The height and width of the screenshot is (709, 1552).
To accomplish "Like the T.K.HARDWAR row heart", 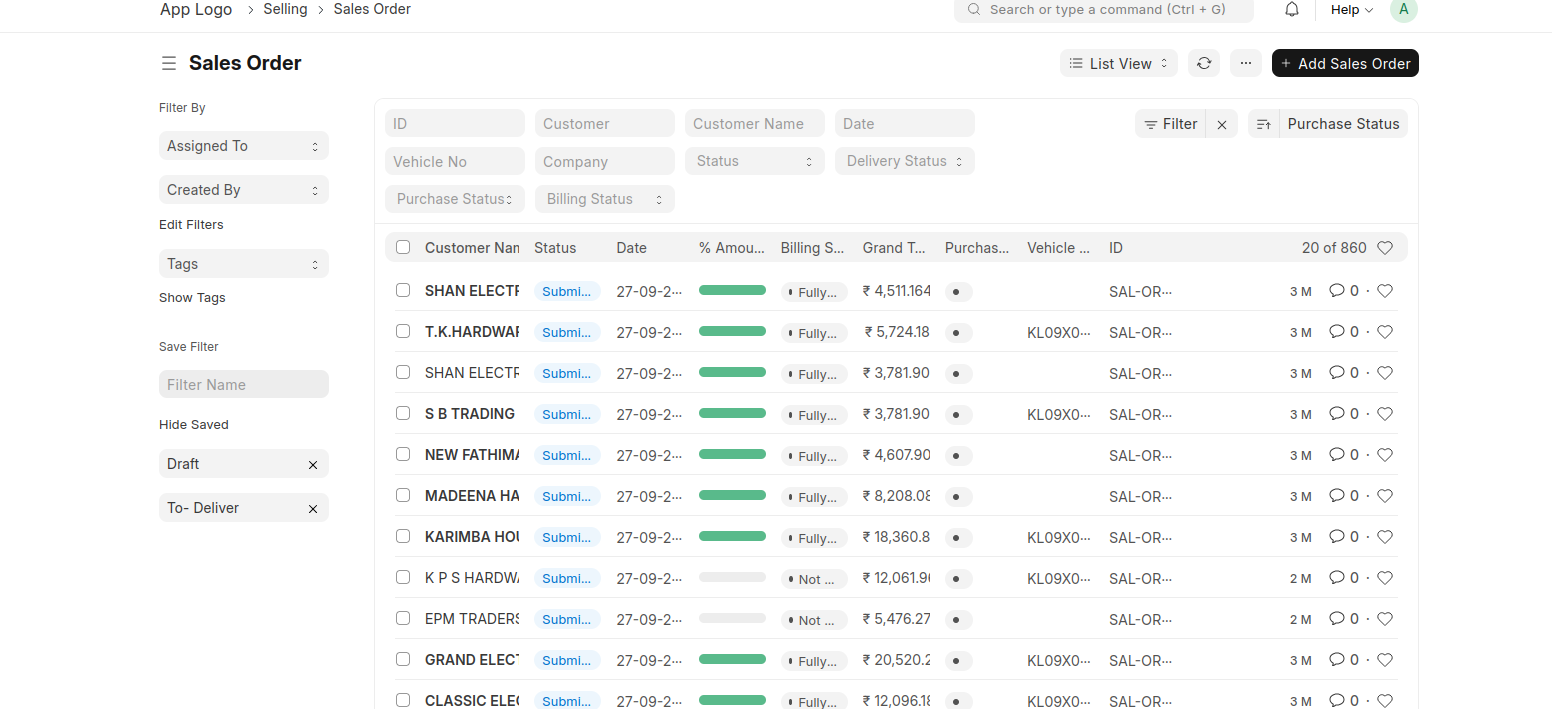I will [1385, 332].
